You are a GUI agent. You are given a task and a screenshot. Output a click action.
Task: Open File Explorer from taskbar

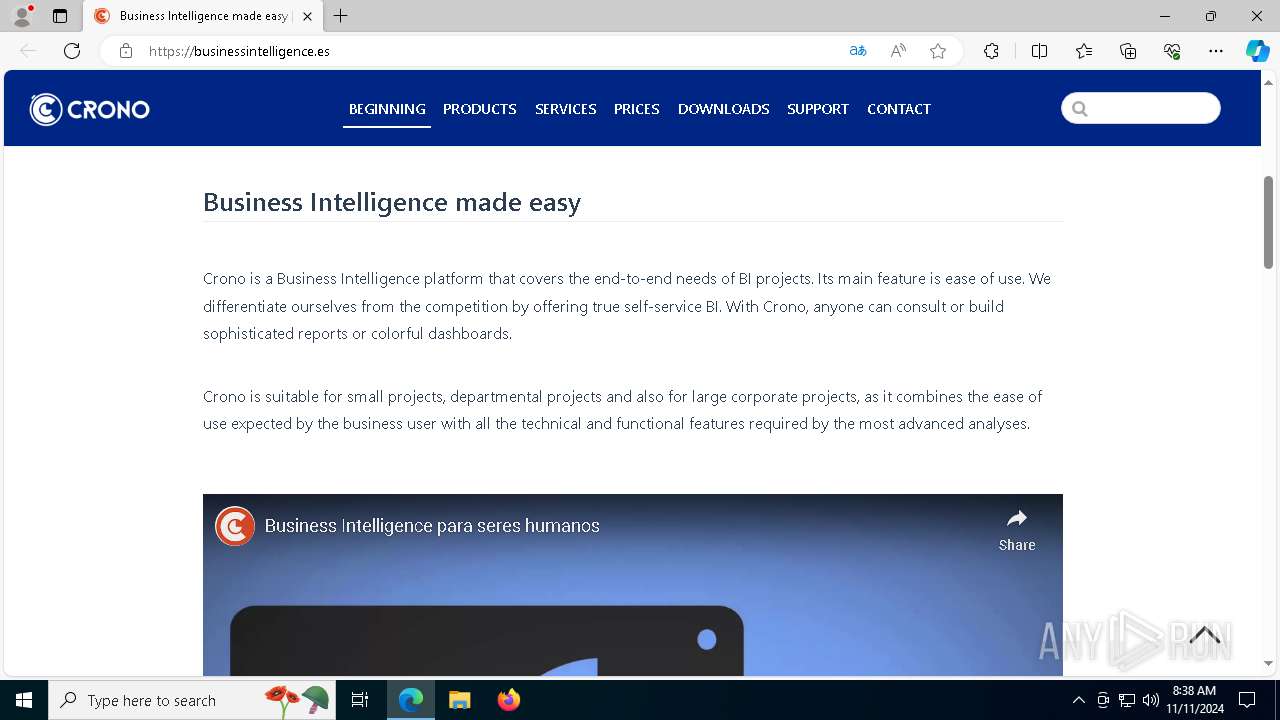tap(460, 700)
